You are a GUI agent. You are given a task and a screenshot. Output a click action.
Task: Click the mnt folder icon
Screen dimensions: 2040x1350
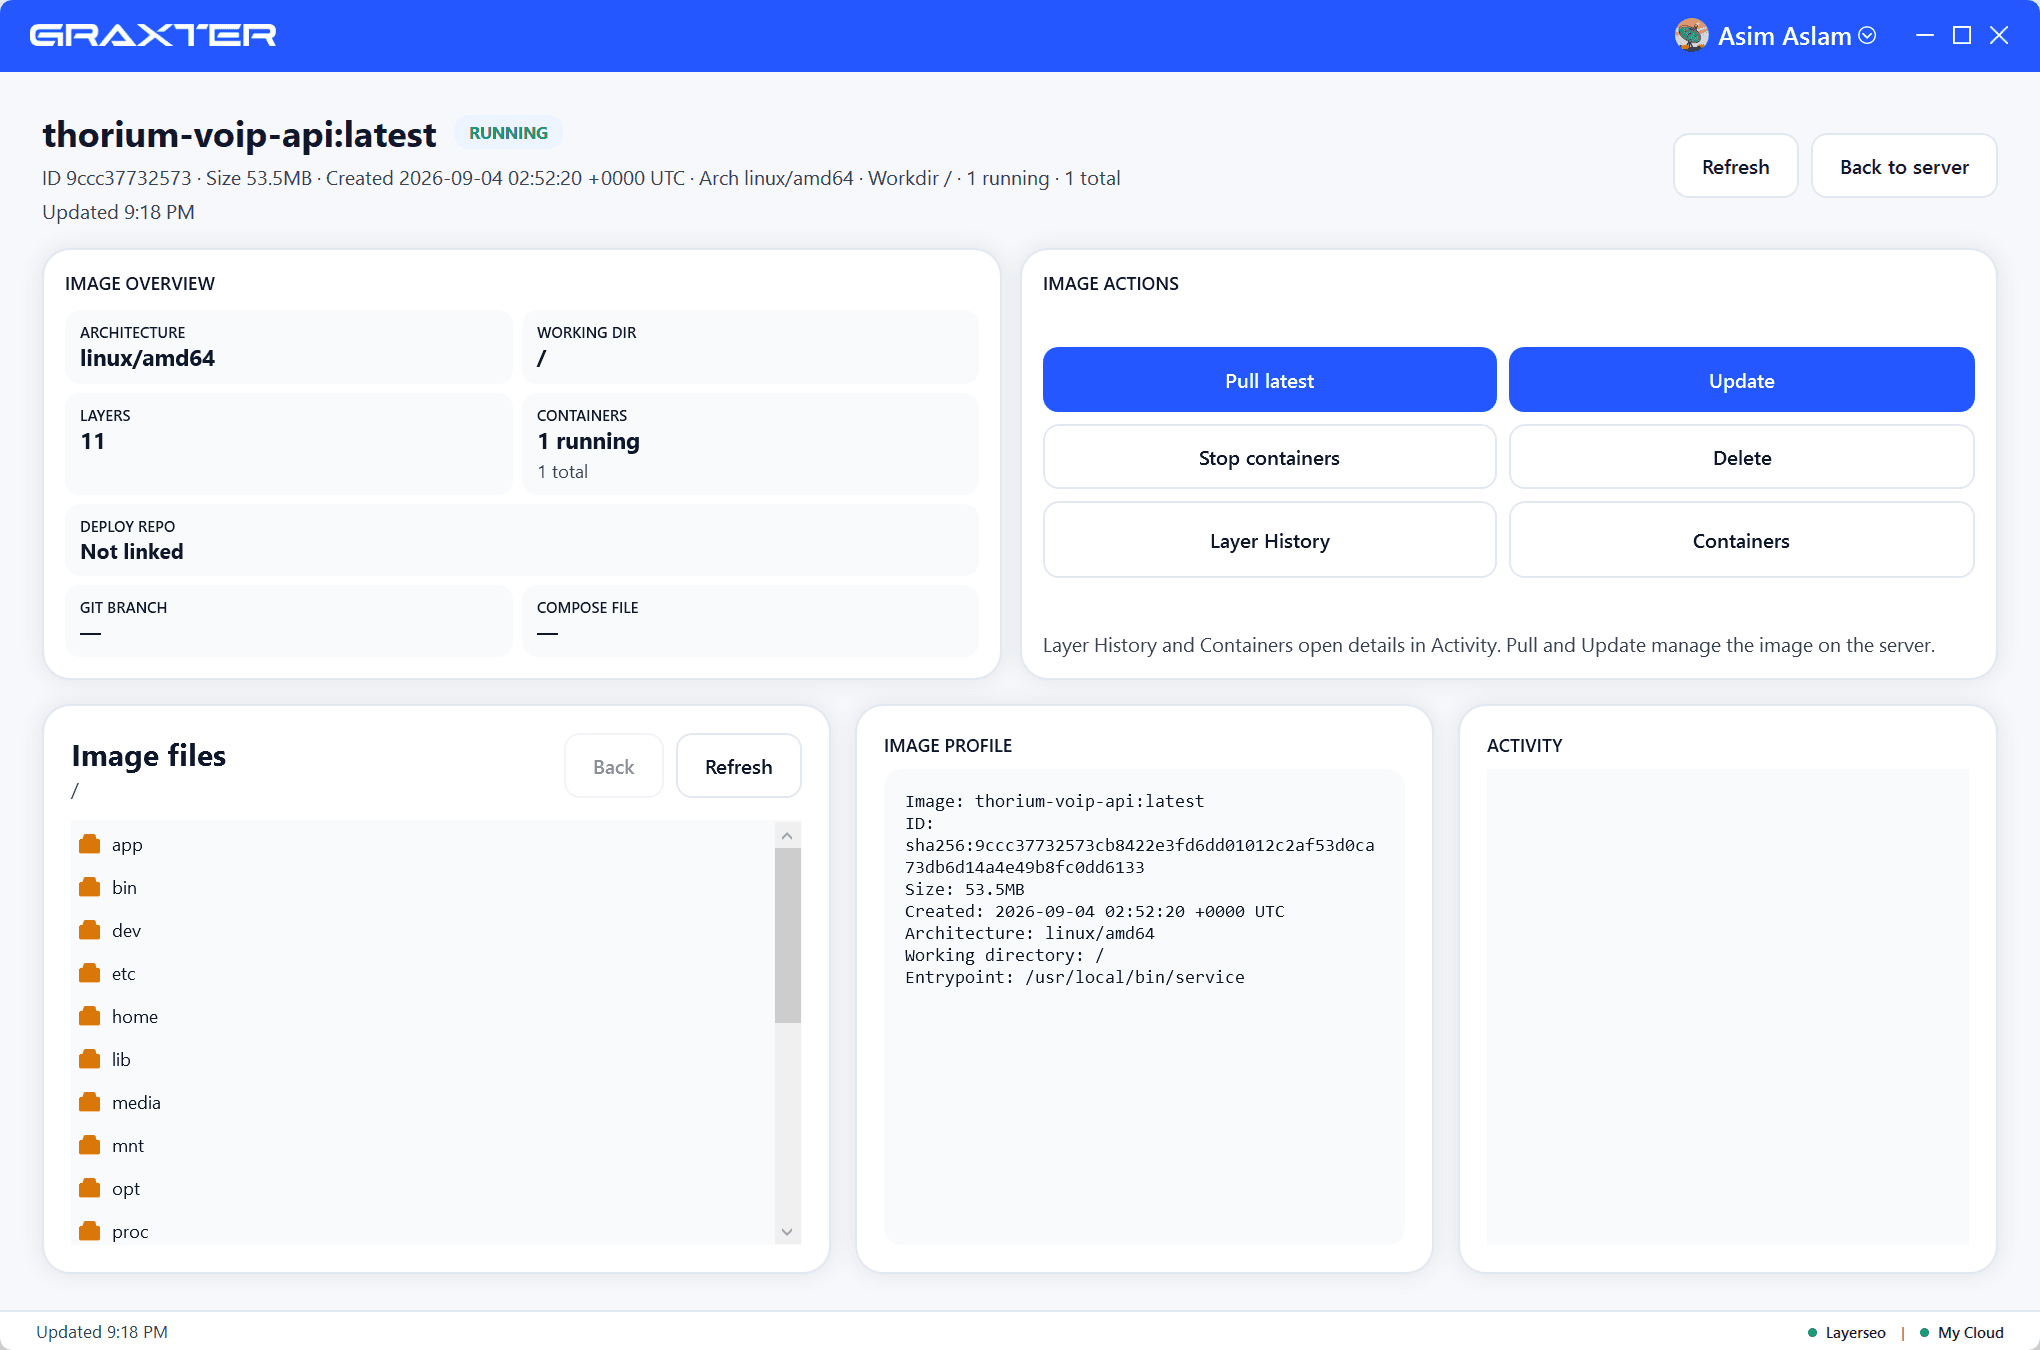90,1145
